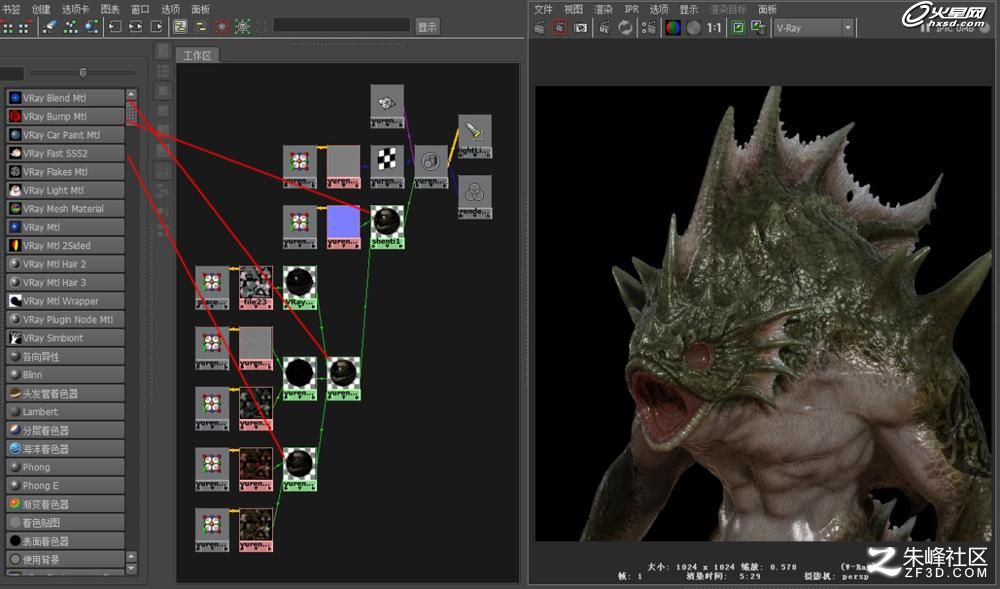Open the 创建 menu
Image resolution: width=1000 pixels, height=589 pixels.
[x=41, y=9]
